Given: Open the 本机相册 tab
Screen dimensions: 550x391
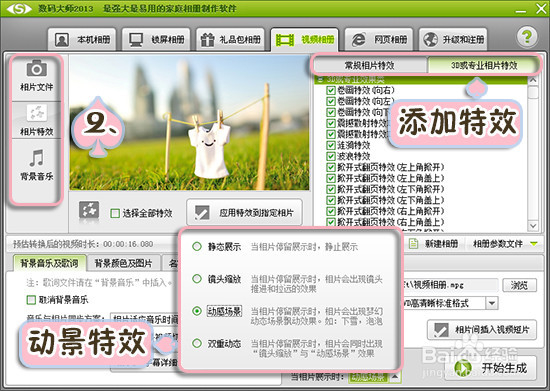Looking at the screenshot, I should tap(82, 39).
